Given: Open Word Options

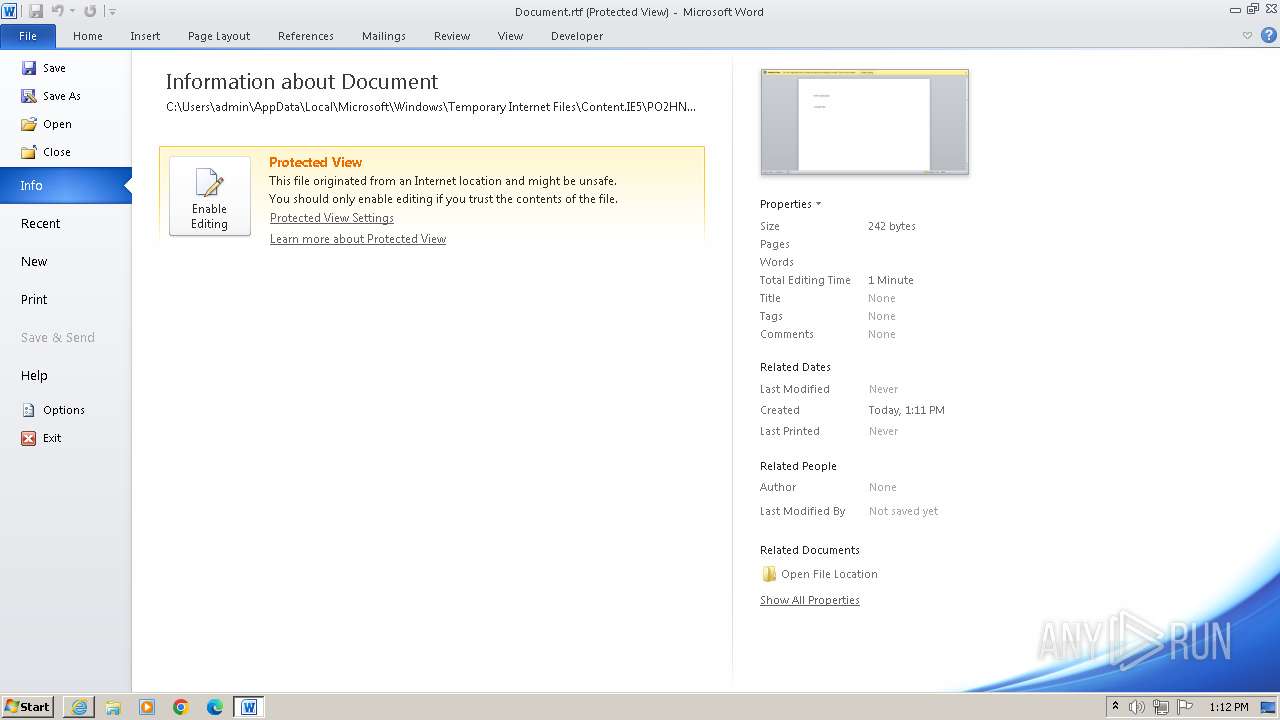Looking at the screenshot, I should click(53, 410).
